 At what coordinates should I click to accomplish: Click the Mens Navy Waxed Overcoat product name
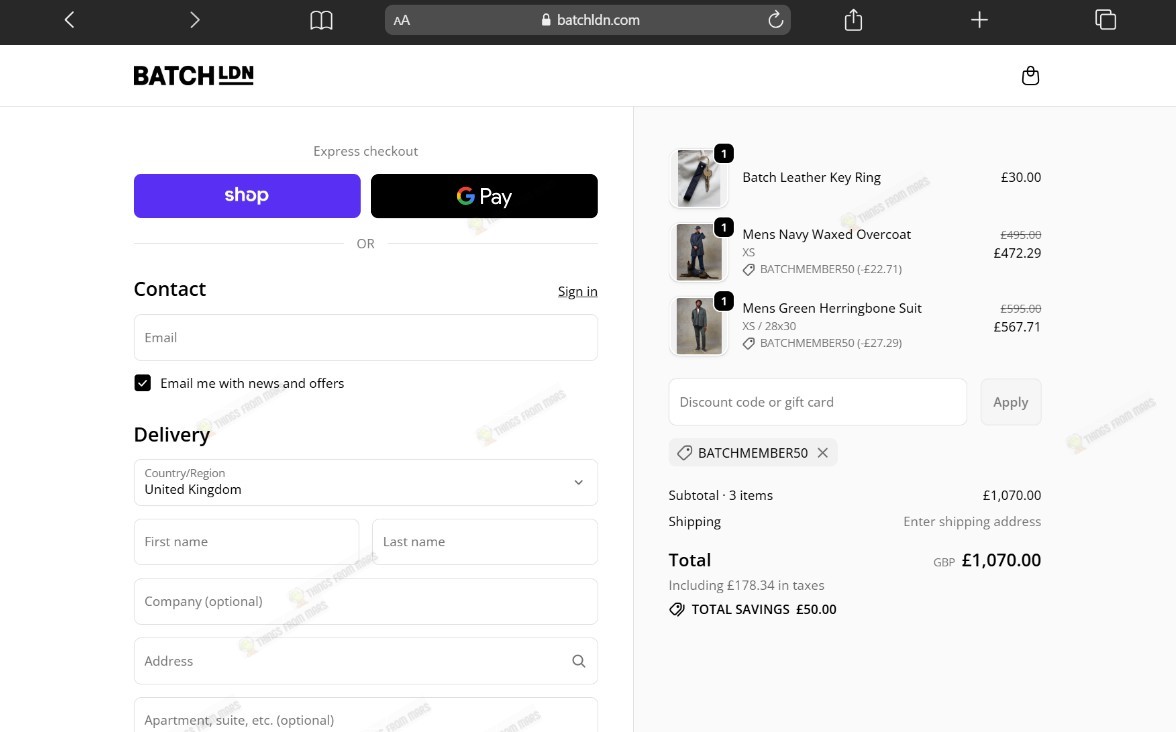click(x=826, y=234)
